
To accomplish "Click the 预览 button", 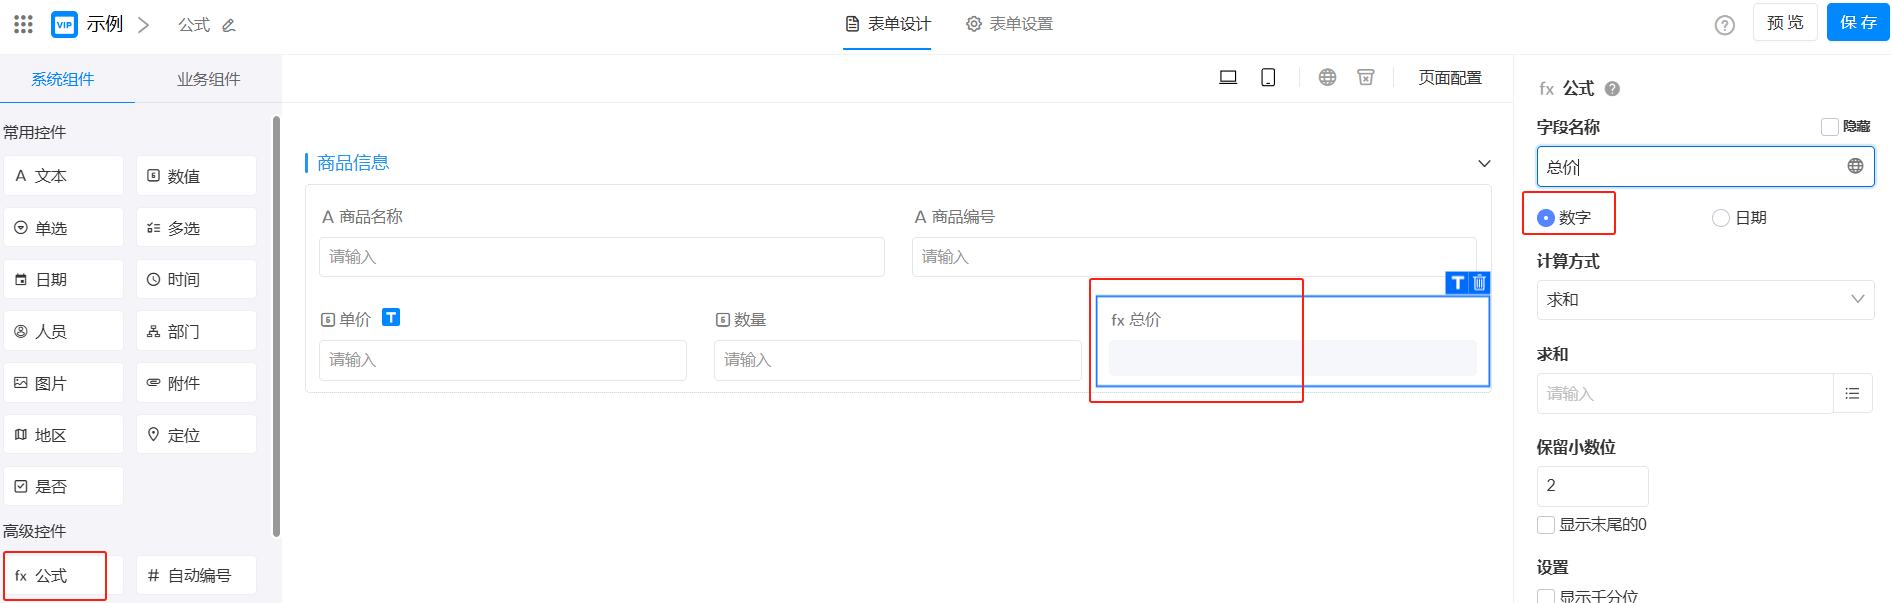I will click(1784, 22).
